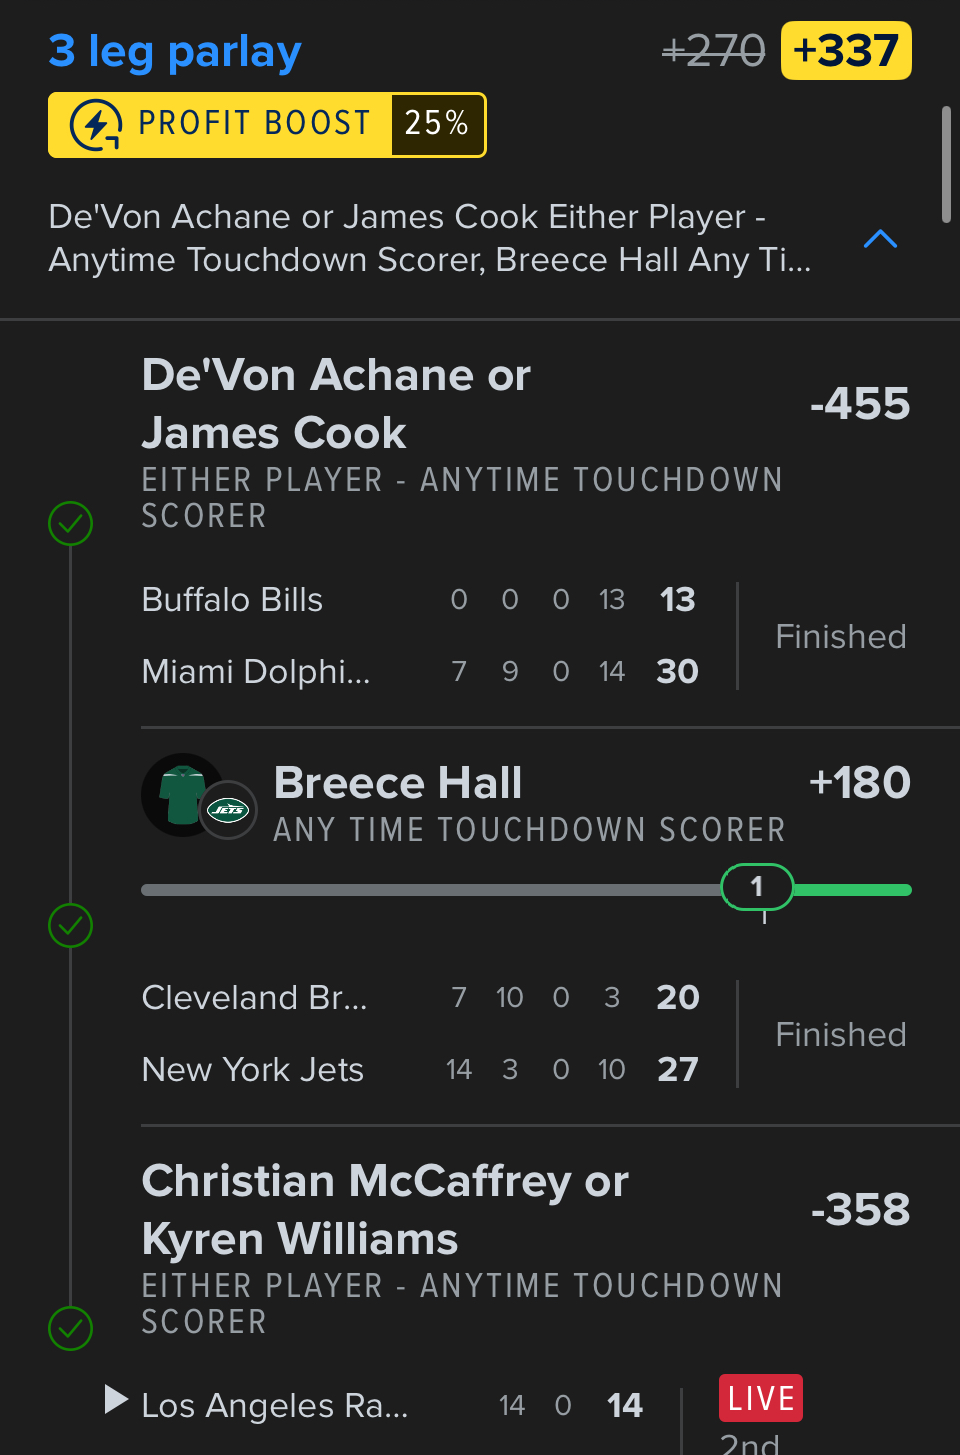
Task: Open the 3 leg parlay heading
Action: coord(175,52)
